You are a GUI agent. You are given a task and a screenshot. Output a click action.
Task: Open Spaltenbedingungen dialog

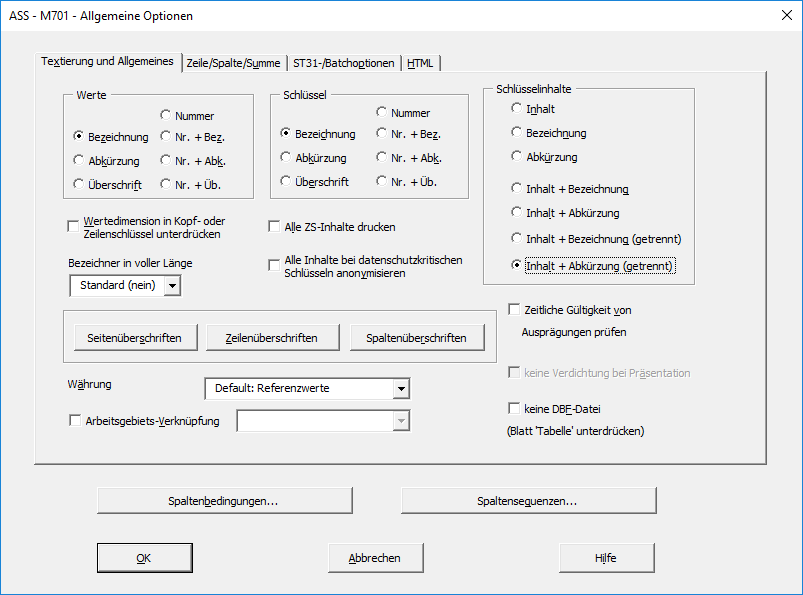(x=225, y=500)
